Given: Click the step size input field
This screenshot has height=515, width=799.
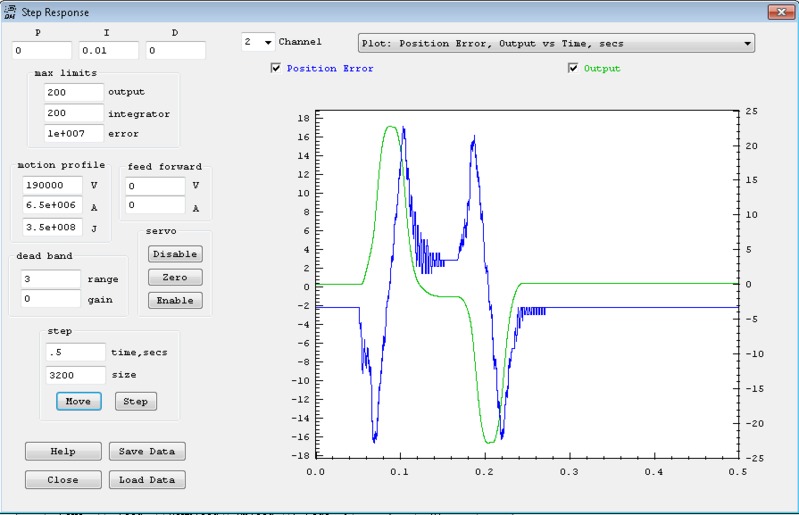Looking at the screenshot, I should coord(74,375).
